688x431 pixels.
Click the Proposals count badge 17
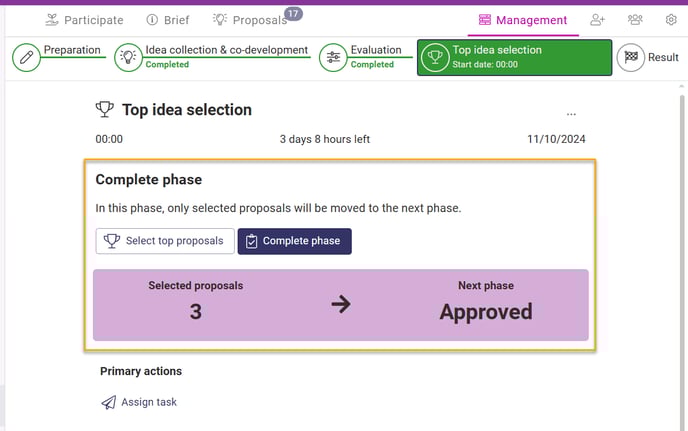293,14
